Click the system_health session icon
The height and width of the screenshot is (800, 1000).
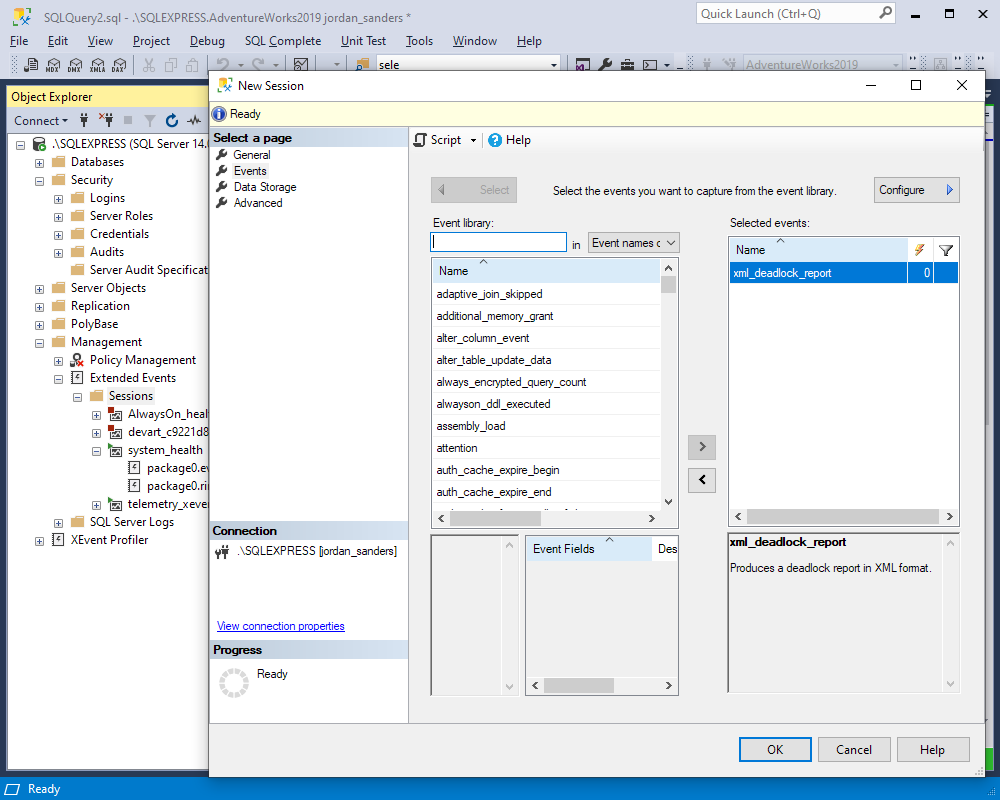[115, 450]
